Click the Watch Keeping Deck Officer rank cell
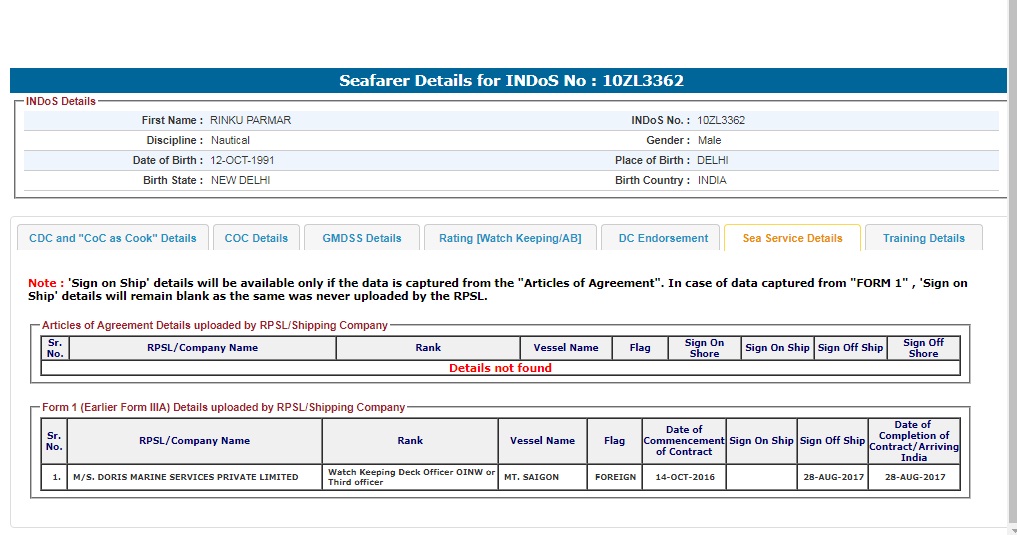The height and width of the screenshot is (535, 1017). pos(410,477)
